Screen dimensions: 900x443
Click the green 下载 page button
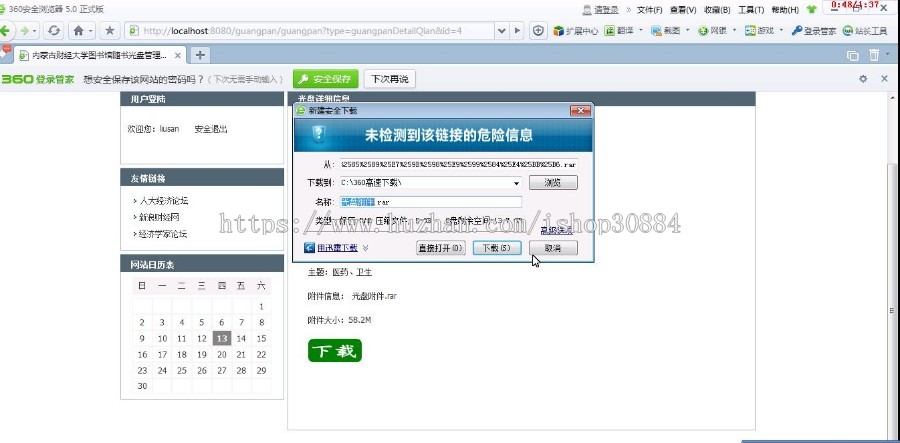[335, 351]
